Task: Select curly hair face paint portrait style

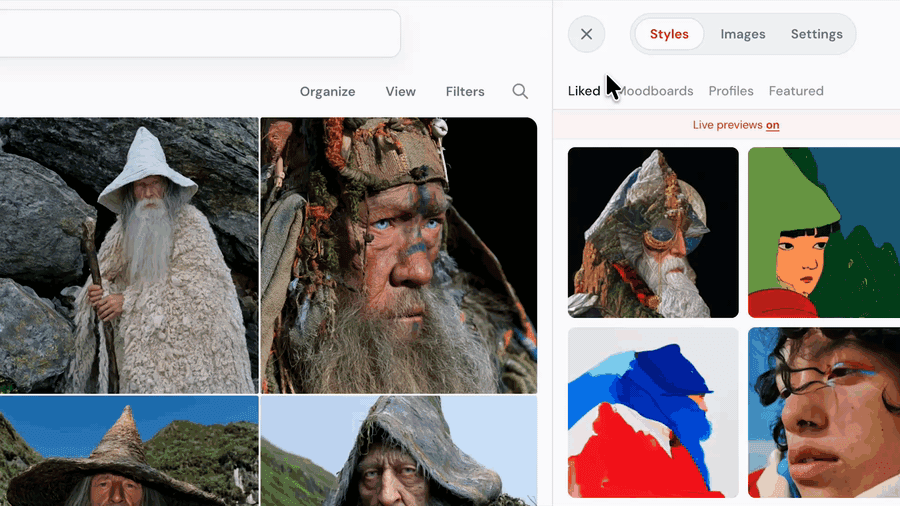Action: pos(824,412)
